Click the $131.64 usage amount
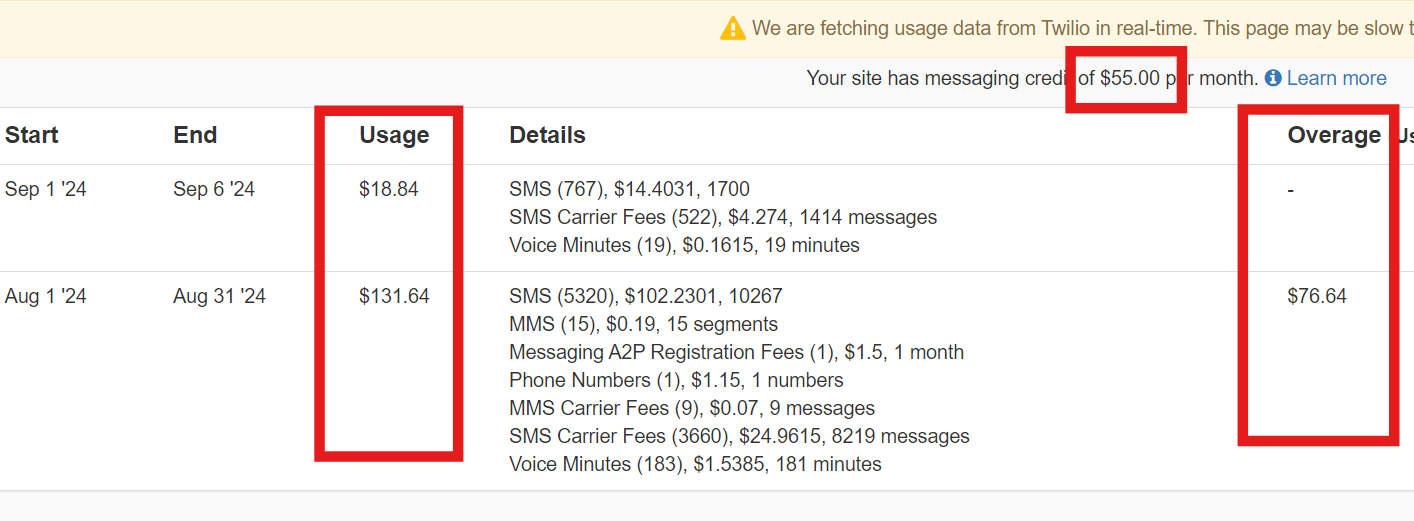This screenshot has width=1414, height=521. (x=394, y=296)
